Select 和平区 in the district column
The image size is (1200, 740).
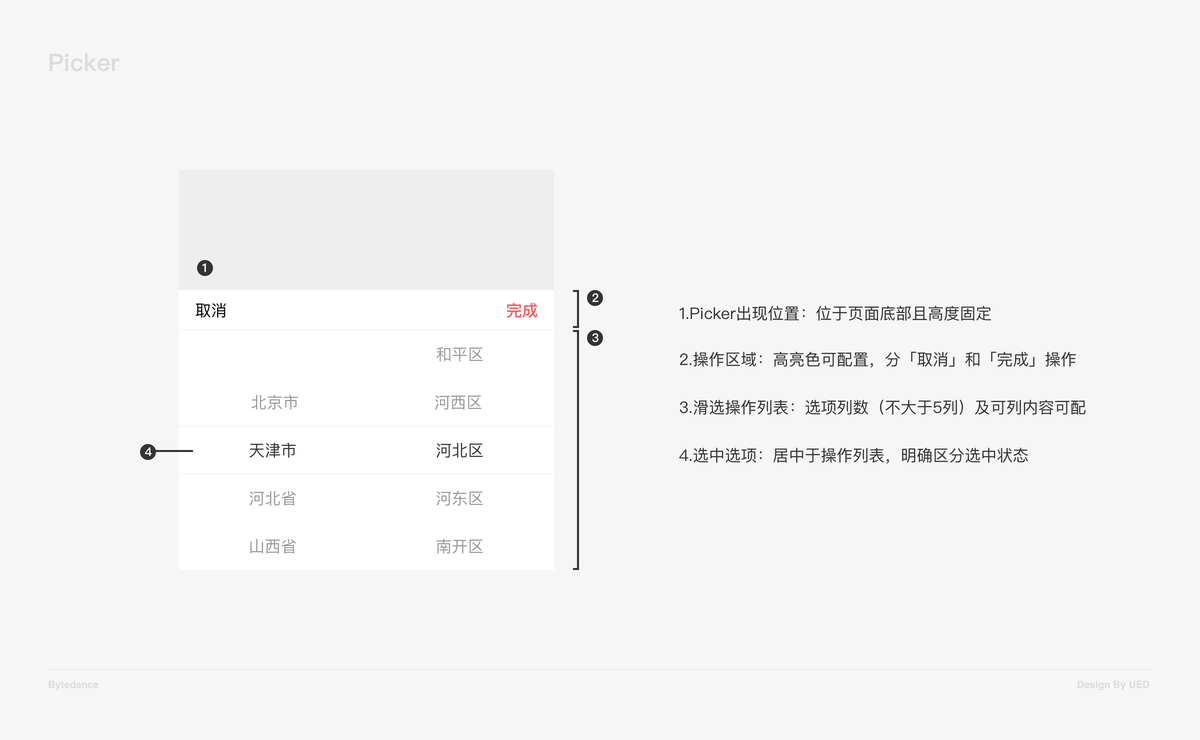coord(461,354)
